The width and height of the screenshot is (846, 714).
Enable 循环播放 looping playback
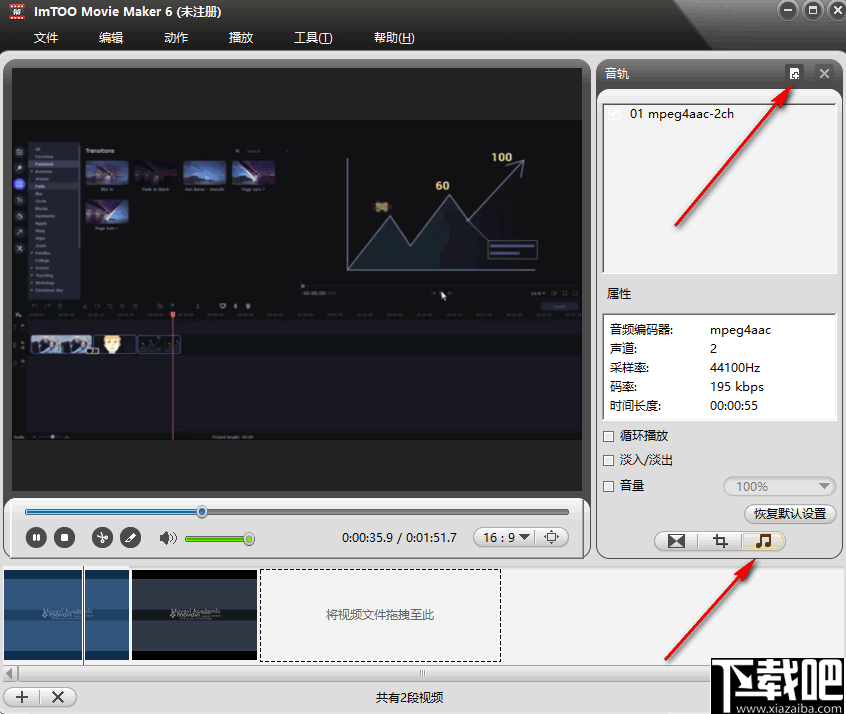pyautogui.click(x=608, y=435)
